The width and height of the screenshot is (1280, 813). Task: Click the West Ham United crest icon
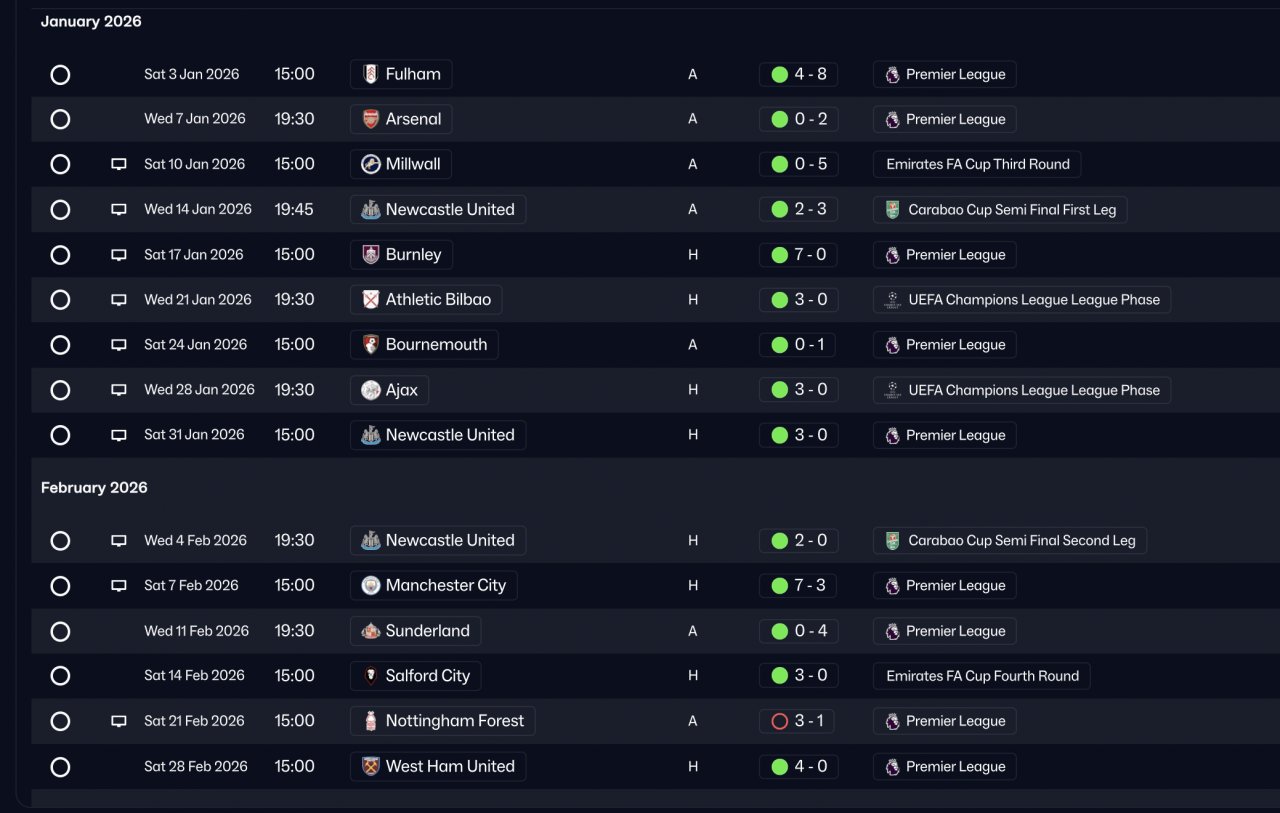click(x=371, y=766)
